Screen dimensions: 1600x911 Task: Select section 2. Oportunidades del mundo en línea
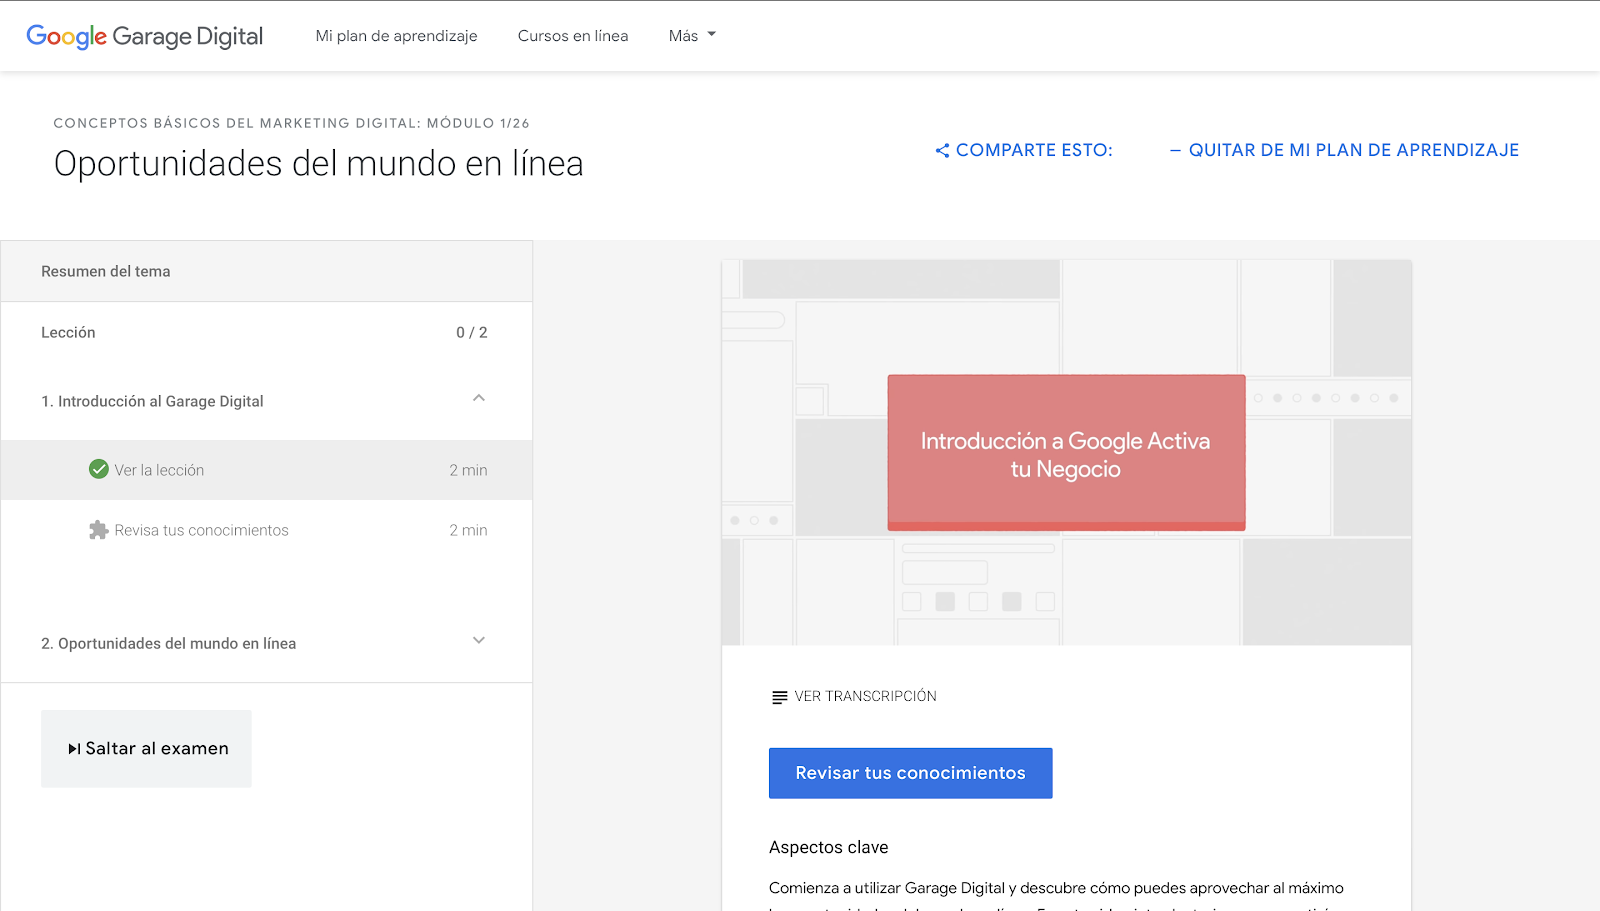(266, 643)
